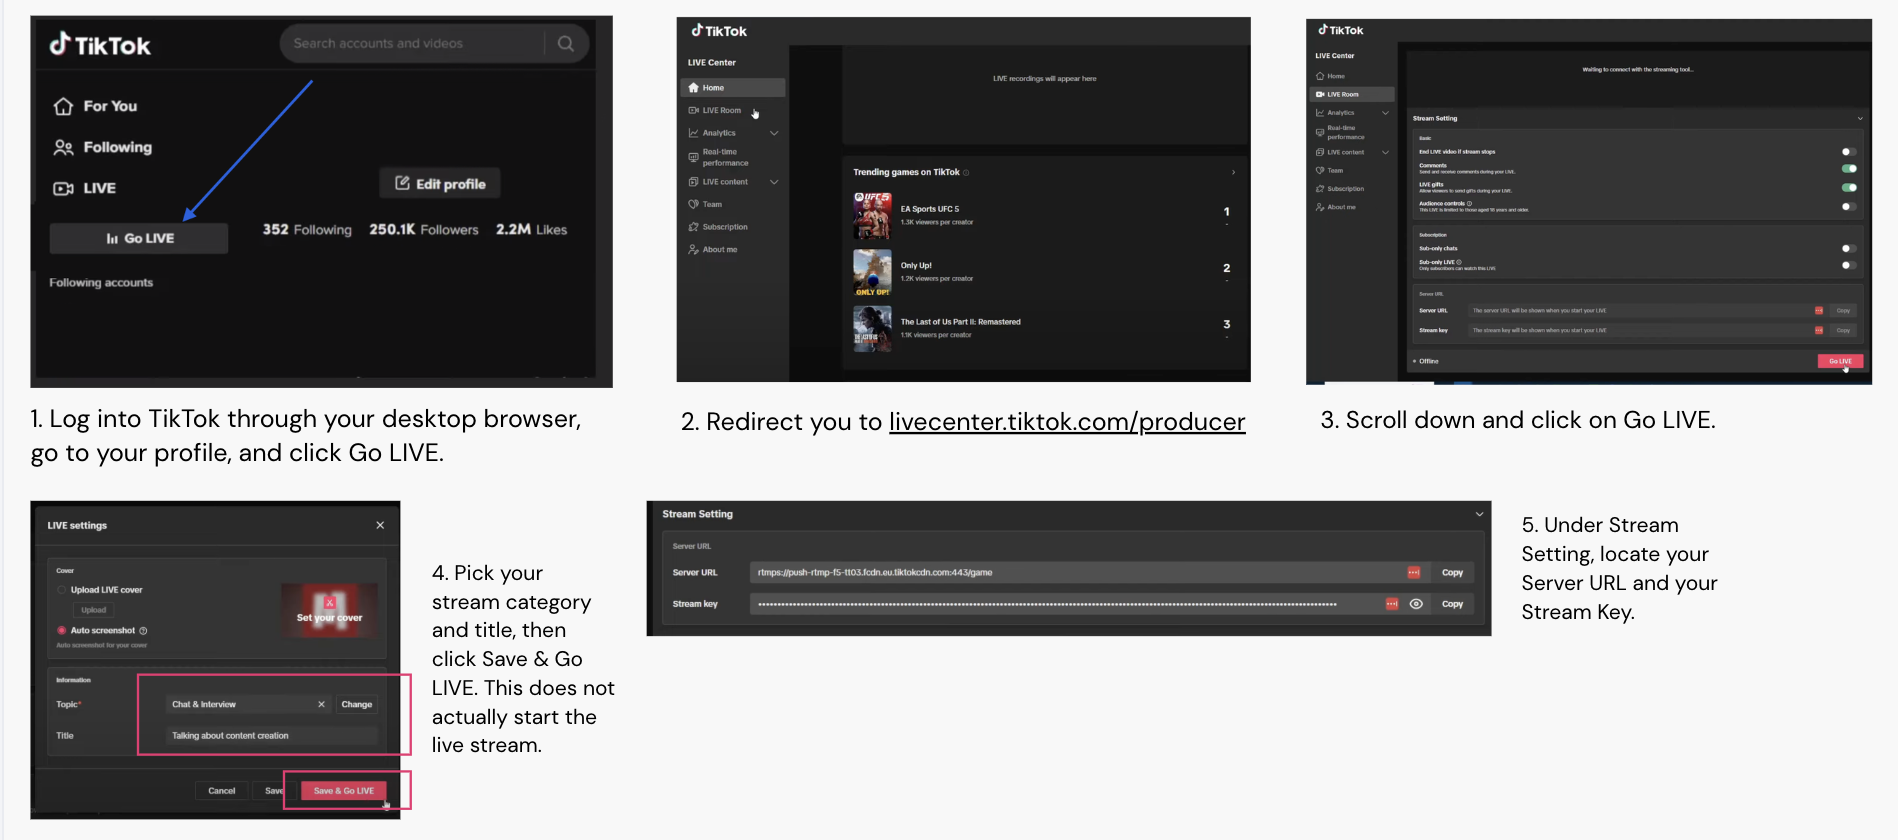Turn on the Sub-only LIVE switch
This screenshot has height=840, width=1898.
click(x=1849, y=265)
